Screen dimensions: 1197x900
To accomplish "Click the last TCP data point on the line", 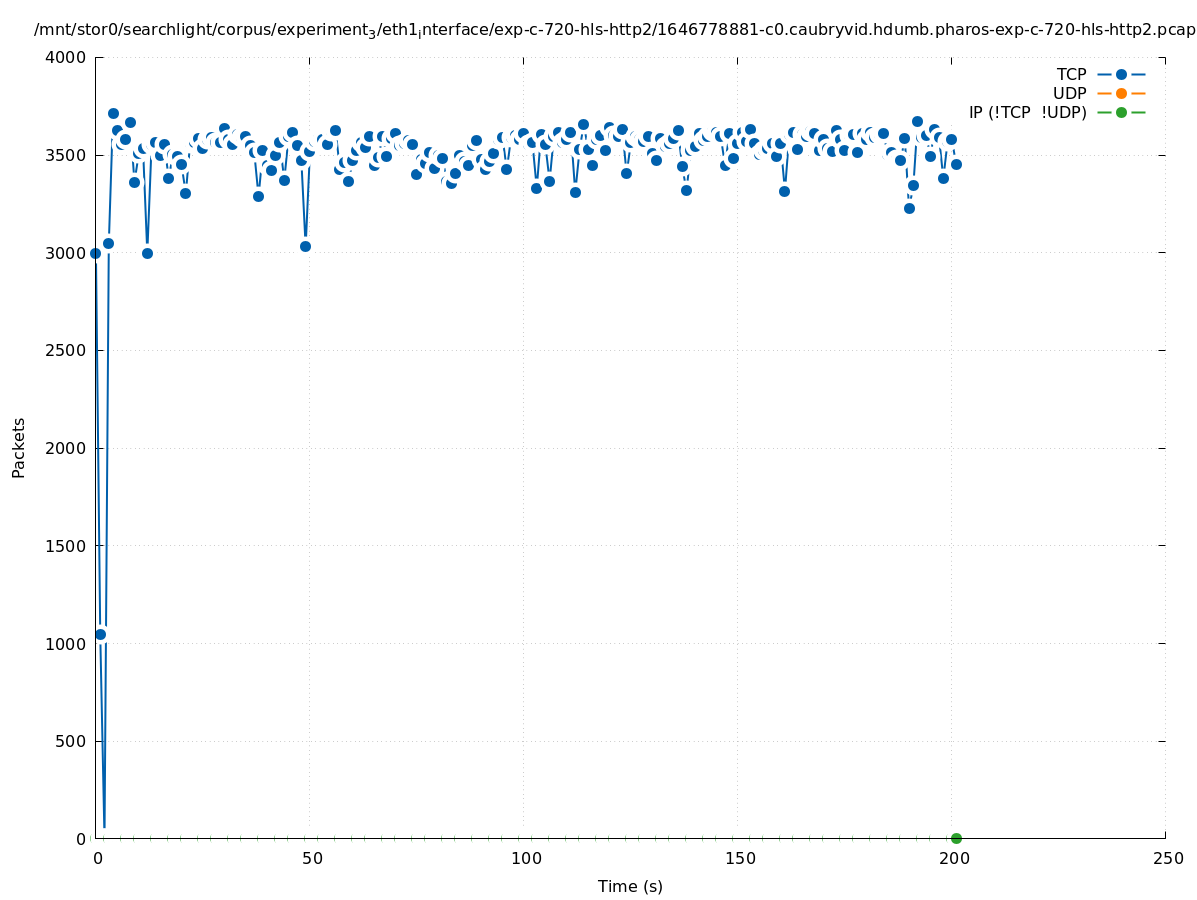I will 956,164.
